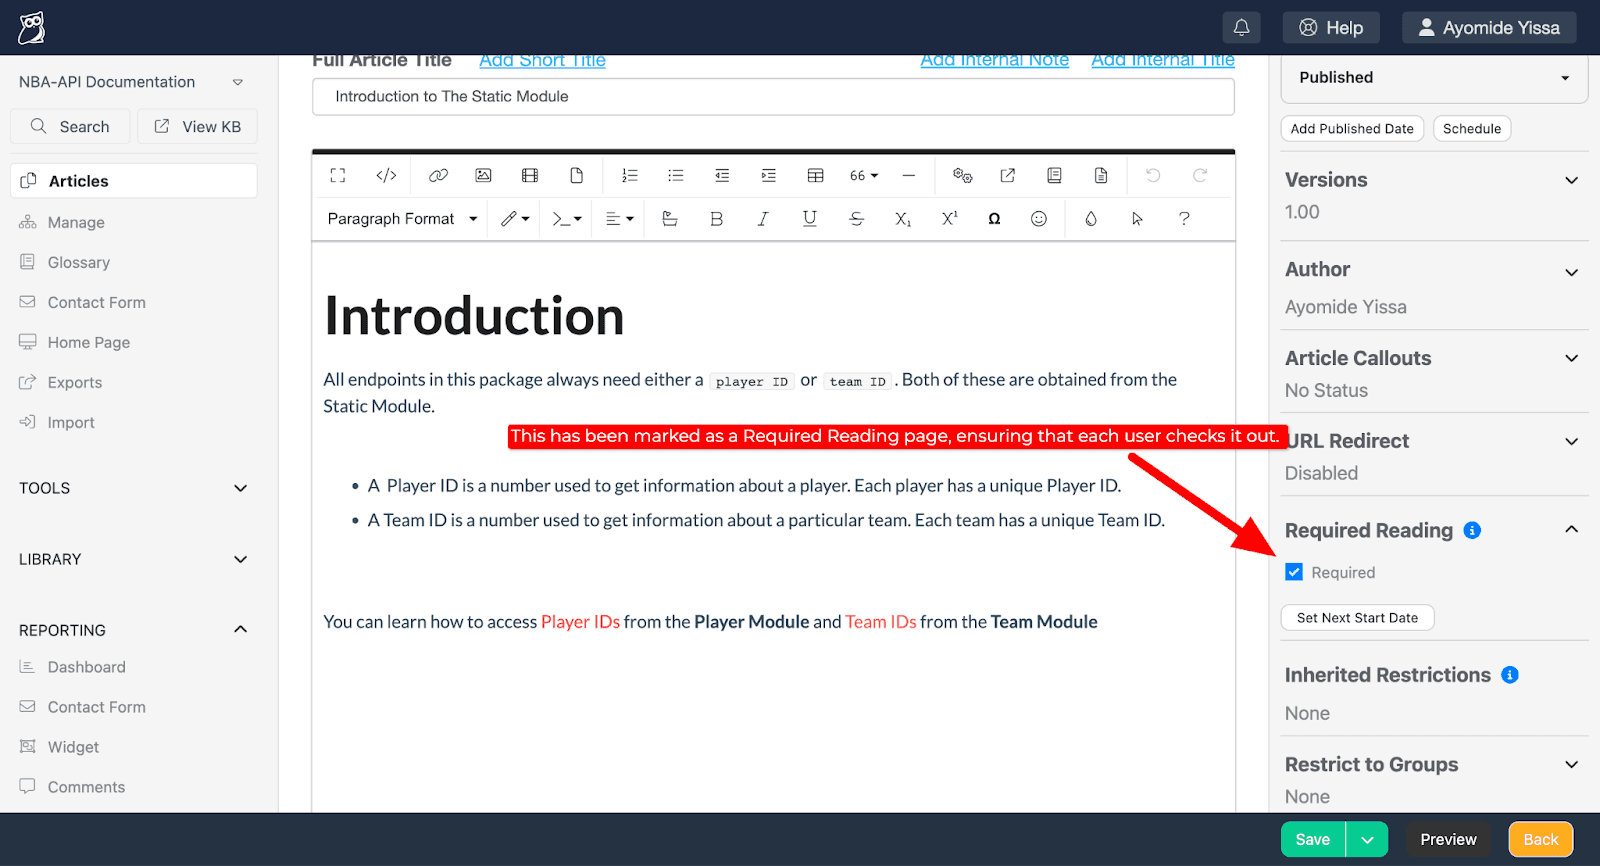Open Glossary in the sidebar
The image size is (1600, 866).
click(x=78, y=262)
